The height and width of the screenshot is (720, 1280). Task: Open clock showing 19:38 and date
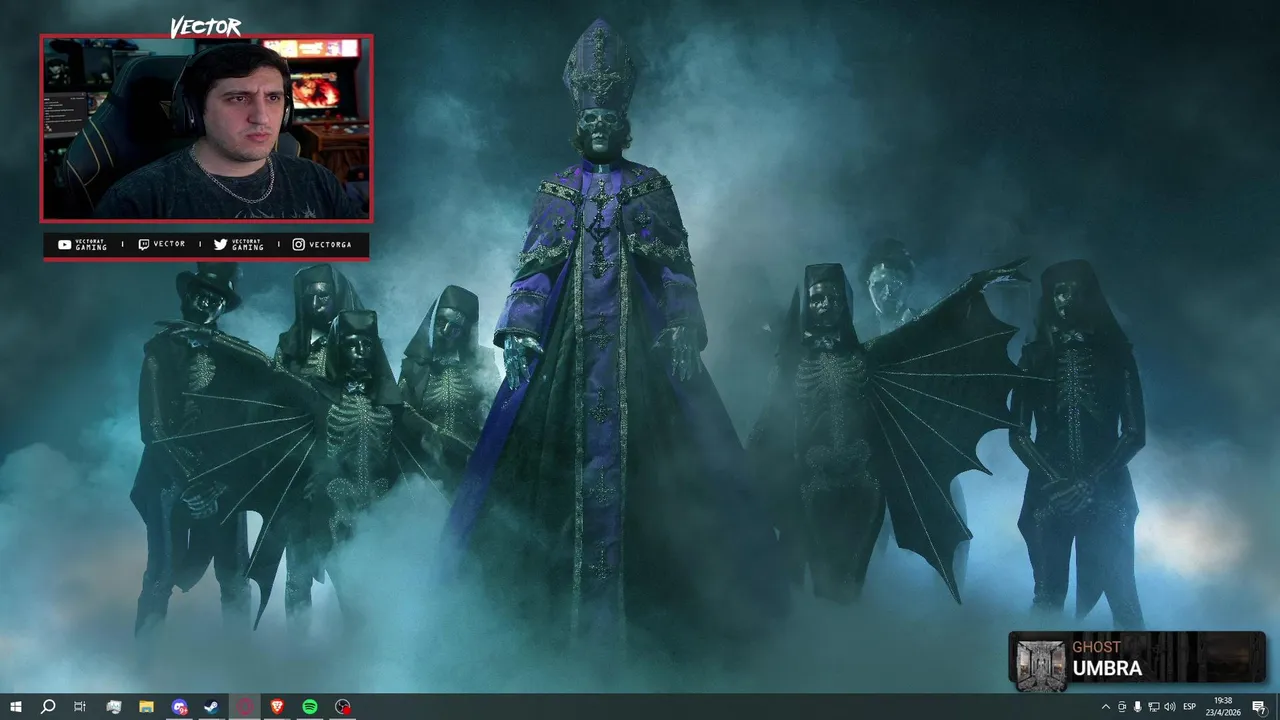(x=1222, y=707)
